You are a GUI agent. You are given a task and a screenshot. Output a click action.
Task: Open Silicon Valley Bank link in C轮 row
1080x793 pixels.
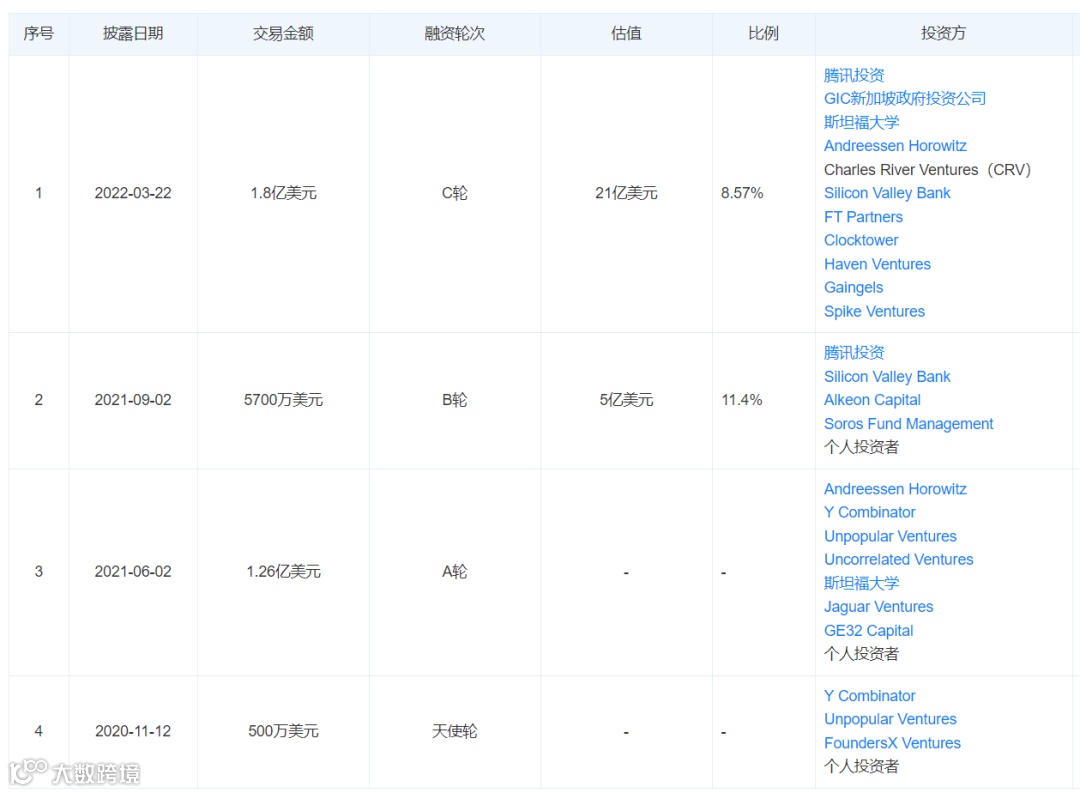pyautogui.click(x=886, y=193)
